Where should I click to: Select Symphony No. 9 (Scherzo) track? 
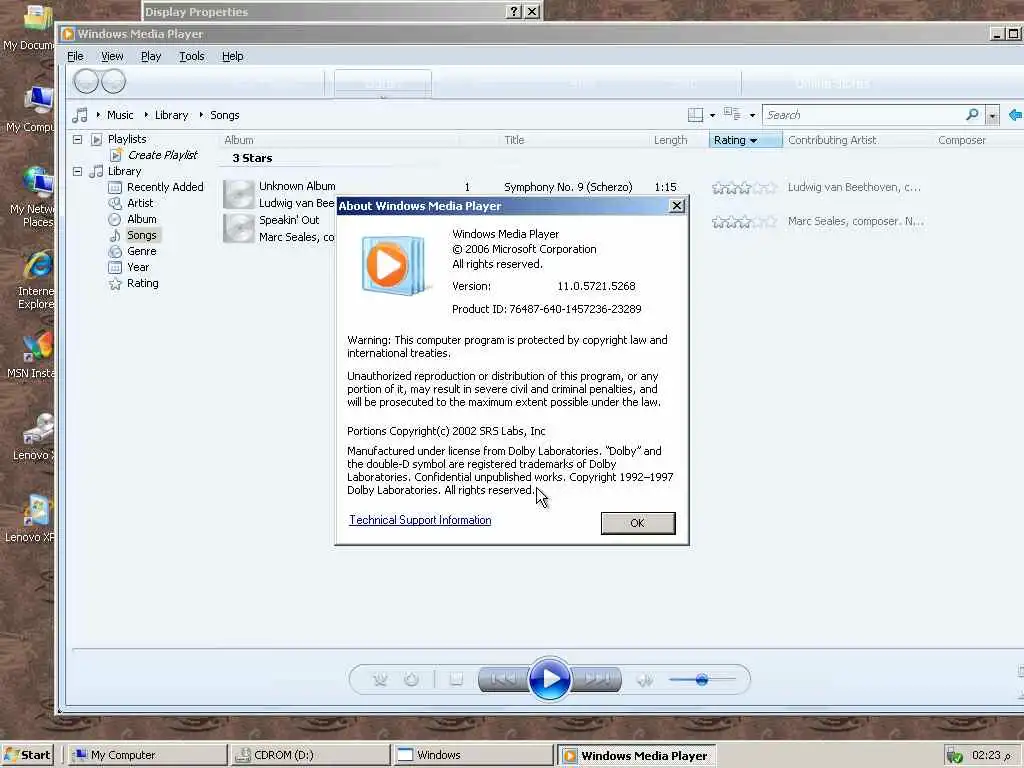[x=568, y=187]
